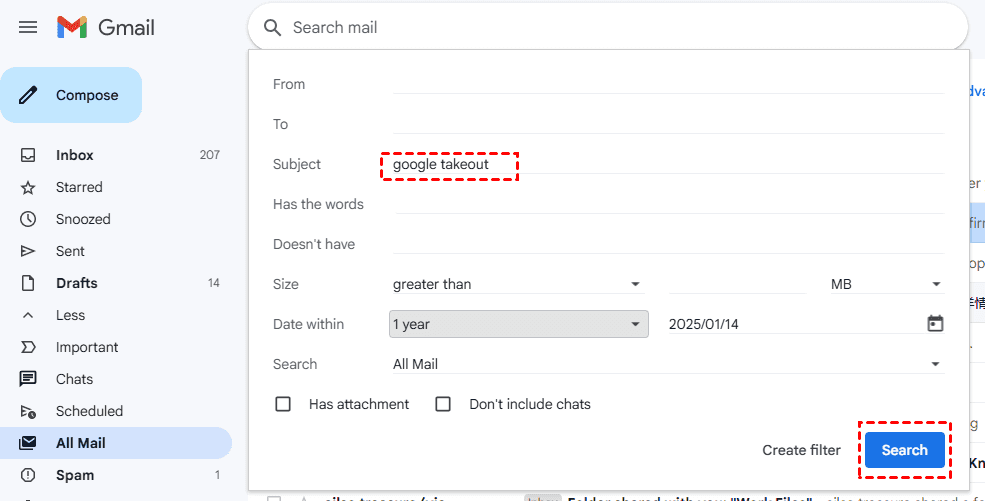The image size is (985, 501).
Task: Collapse the sidebar with Less
Action: 70,315
